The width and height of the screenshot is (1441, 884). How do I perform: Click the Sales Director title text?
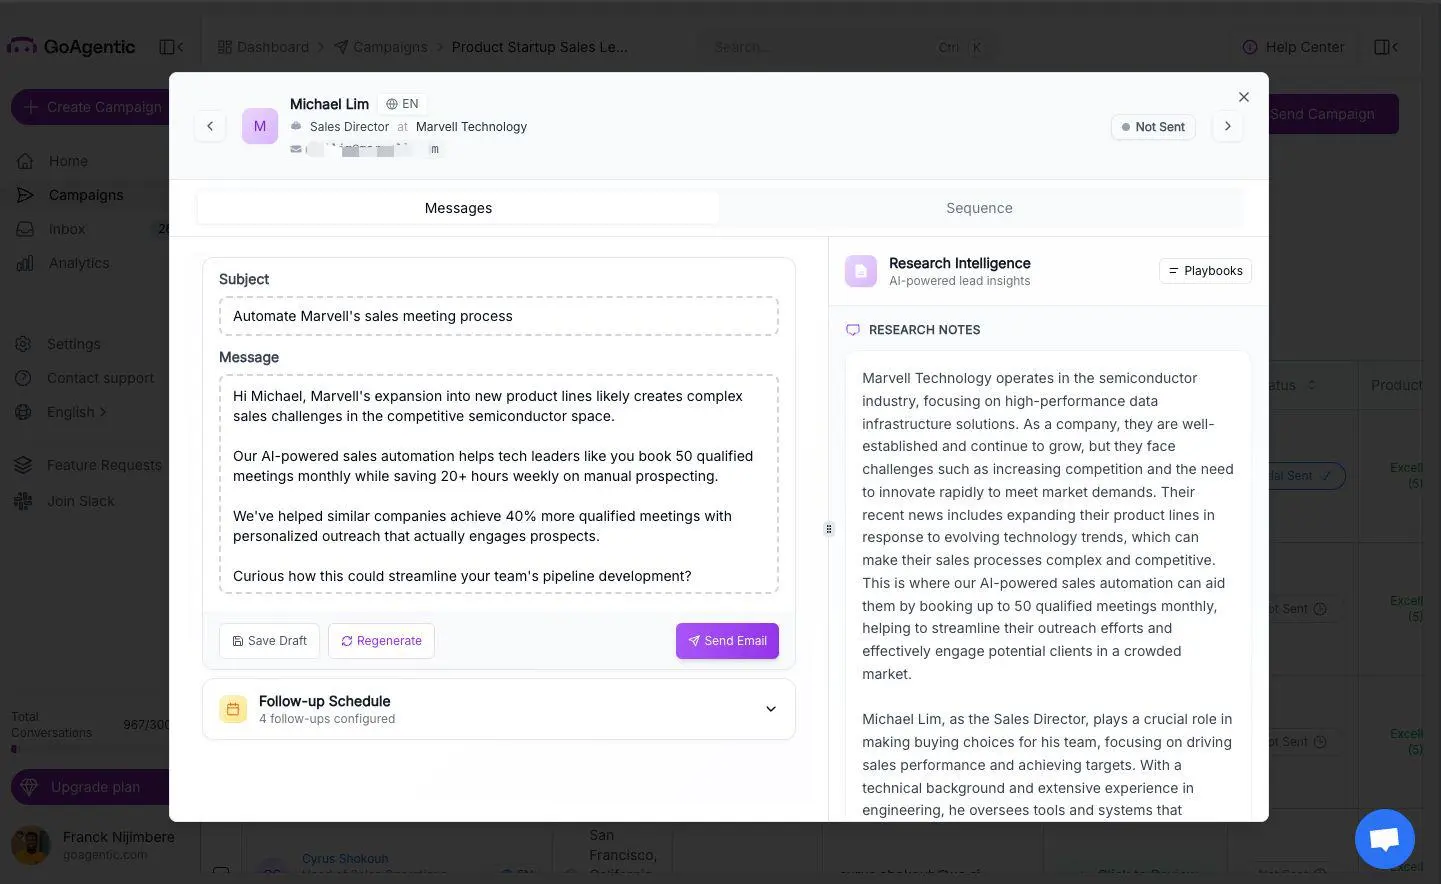pos(349,127)
